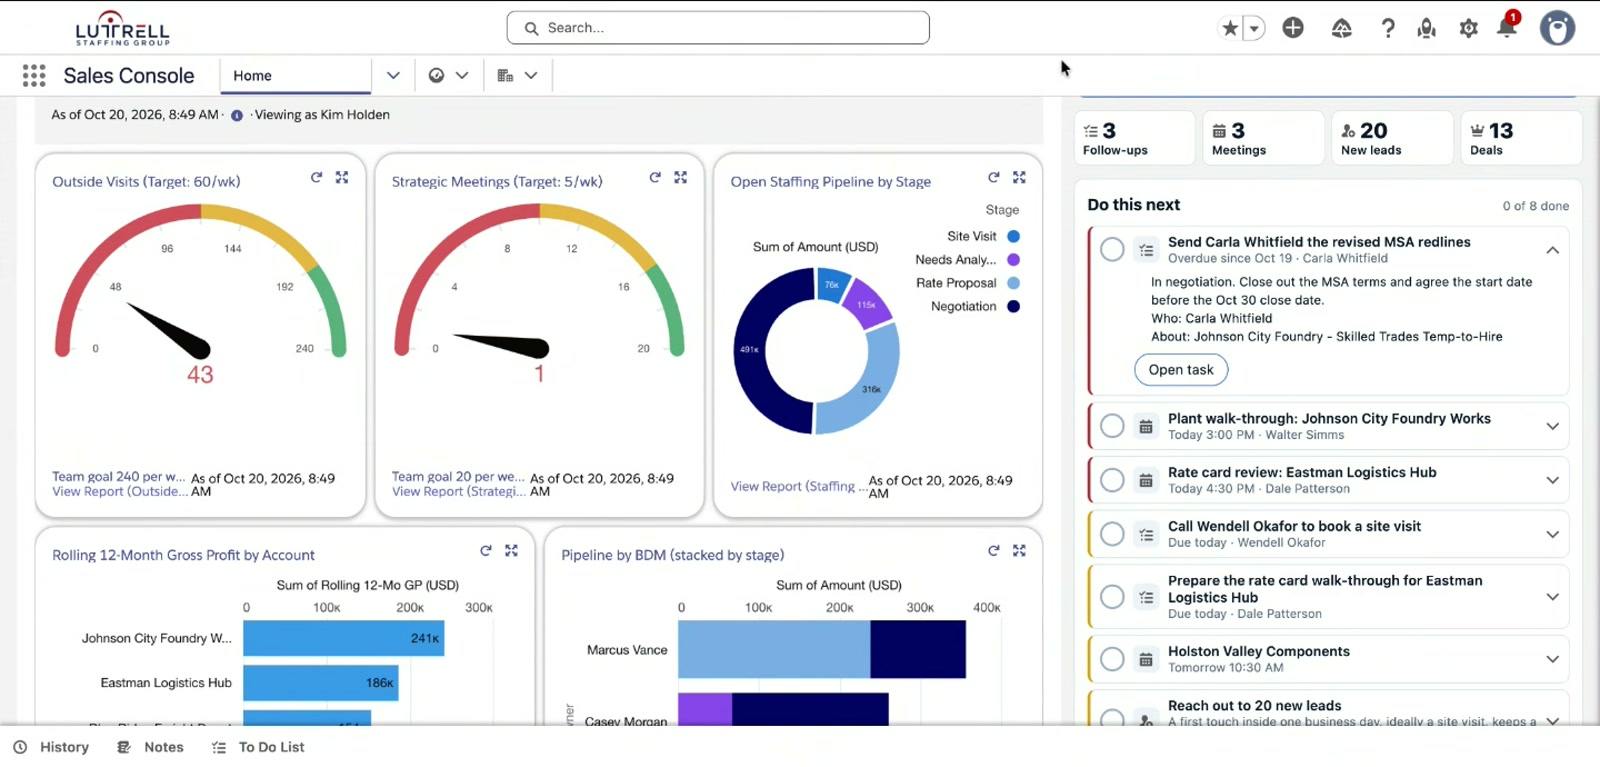
Task: Check off Call Wendell Okafor task
Action: tap(1112, 534)
